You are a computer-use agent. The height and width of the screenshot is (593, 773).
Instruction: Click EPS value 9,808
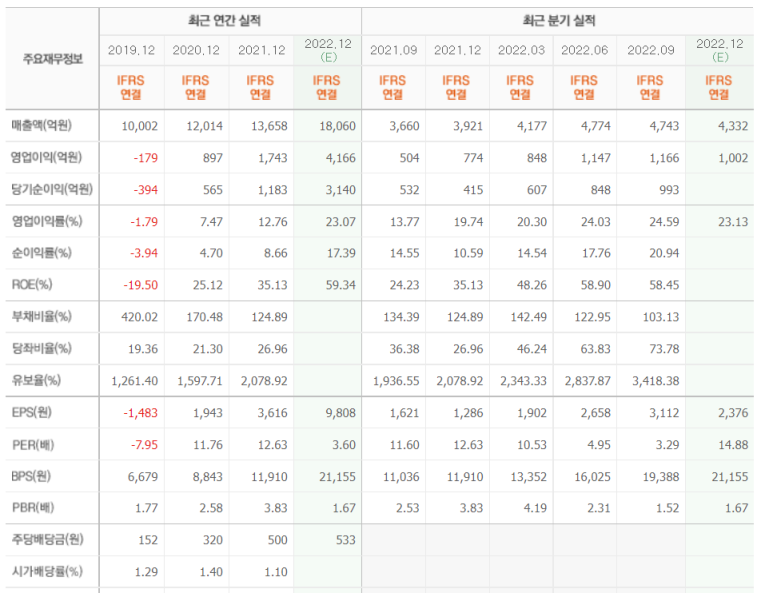[340, 413]
